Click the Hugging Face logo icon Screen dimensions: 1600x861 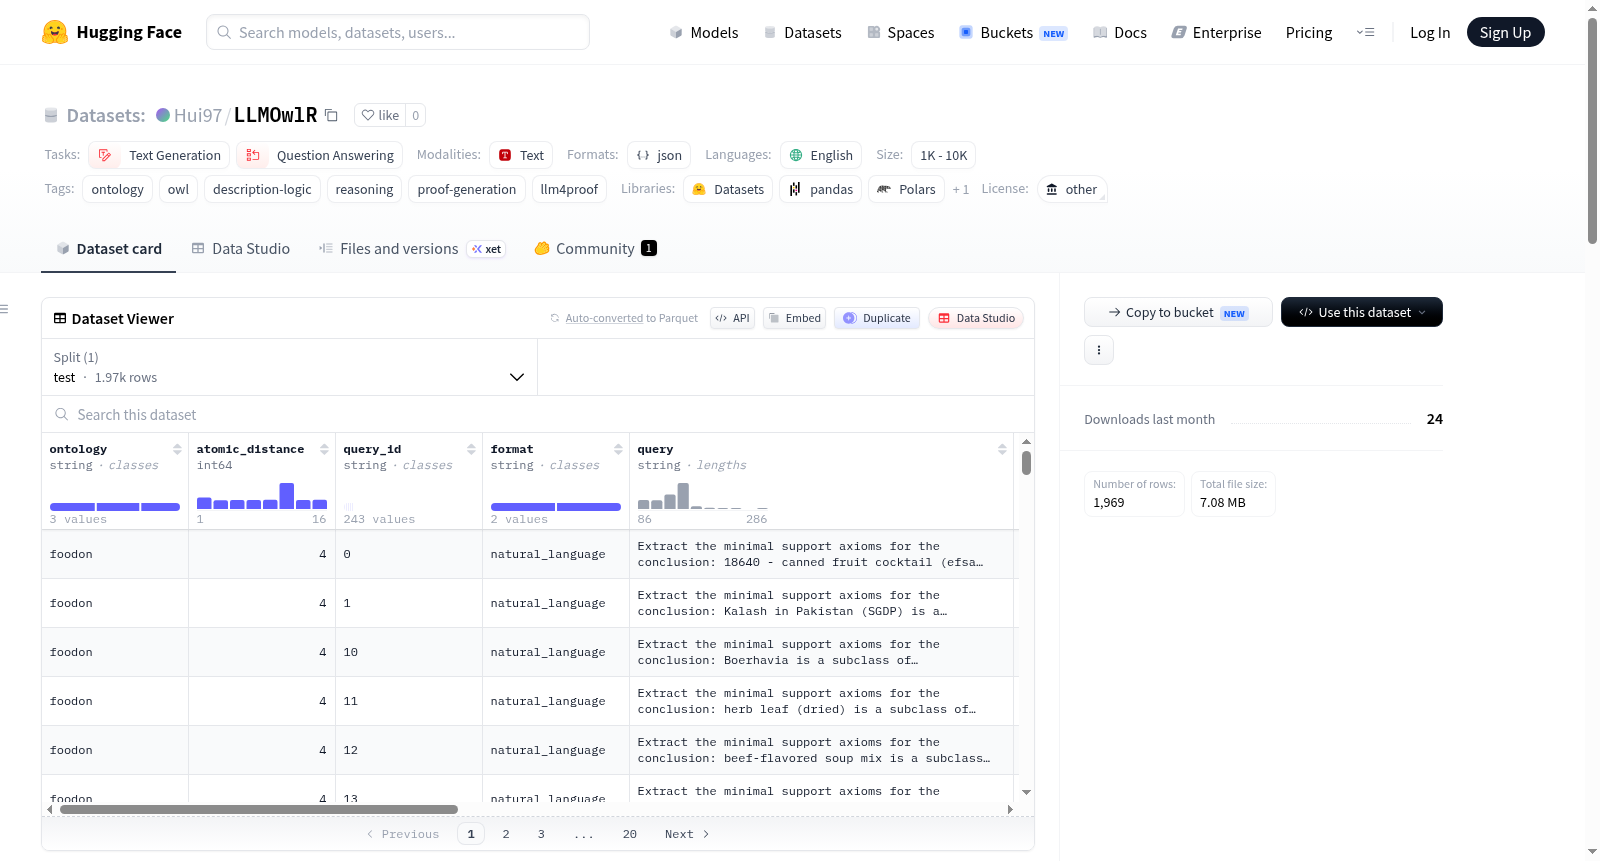click(x=55, y=32)
